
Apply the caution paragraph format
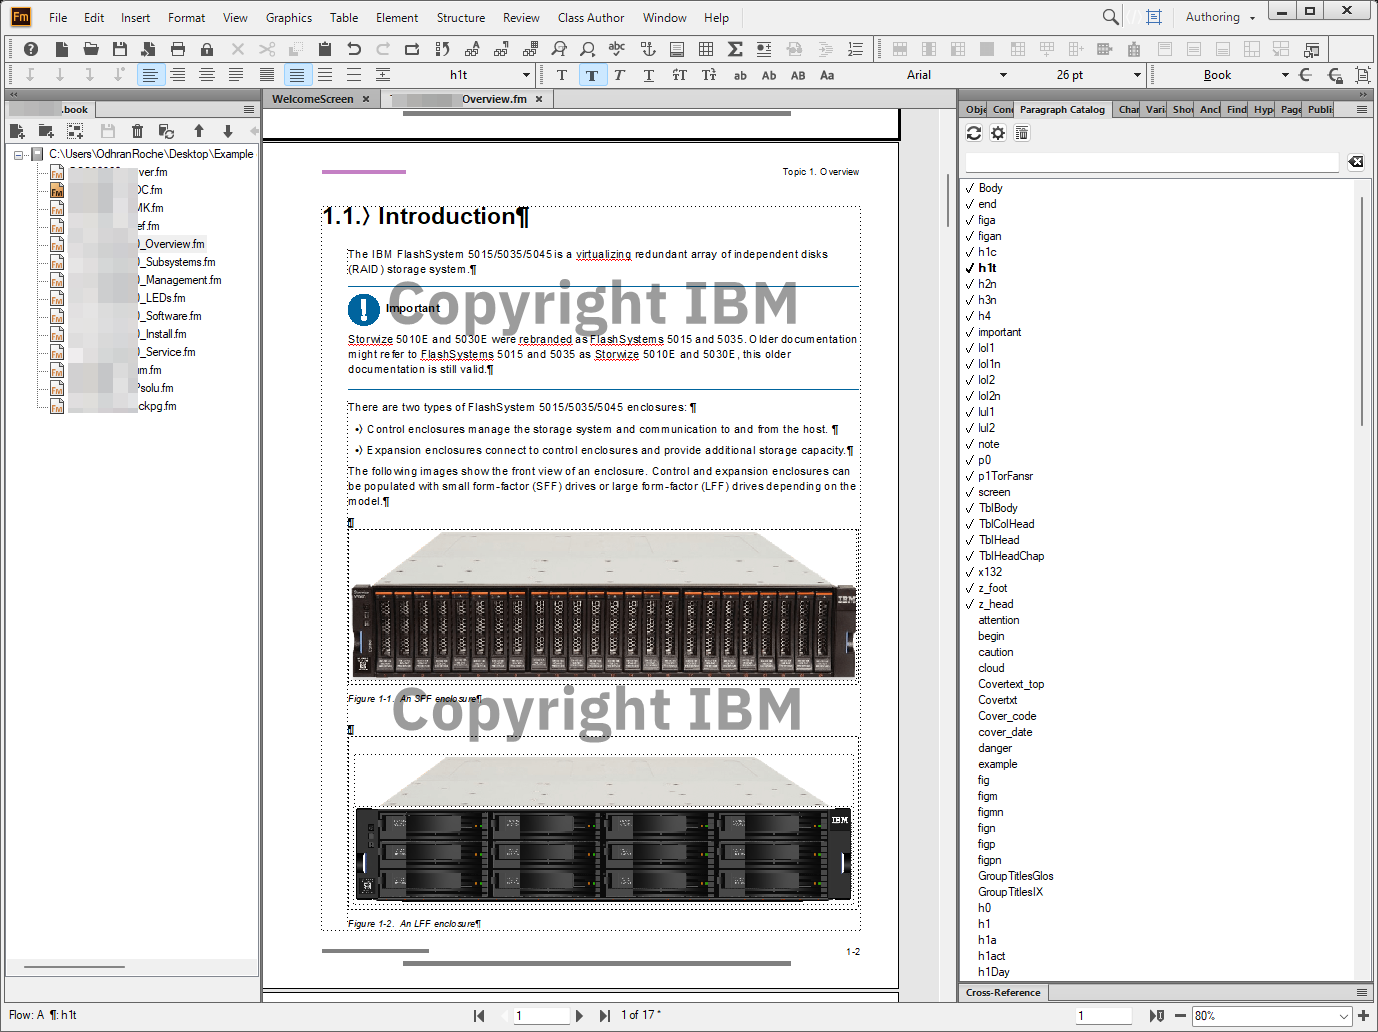[995, 652]
